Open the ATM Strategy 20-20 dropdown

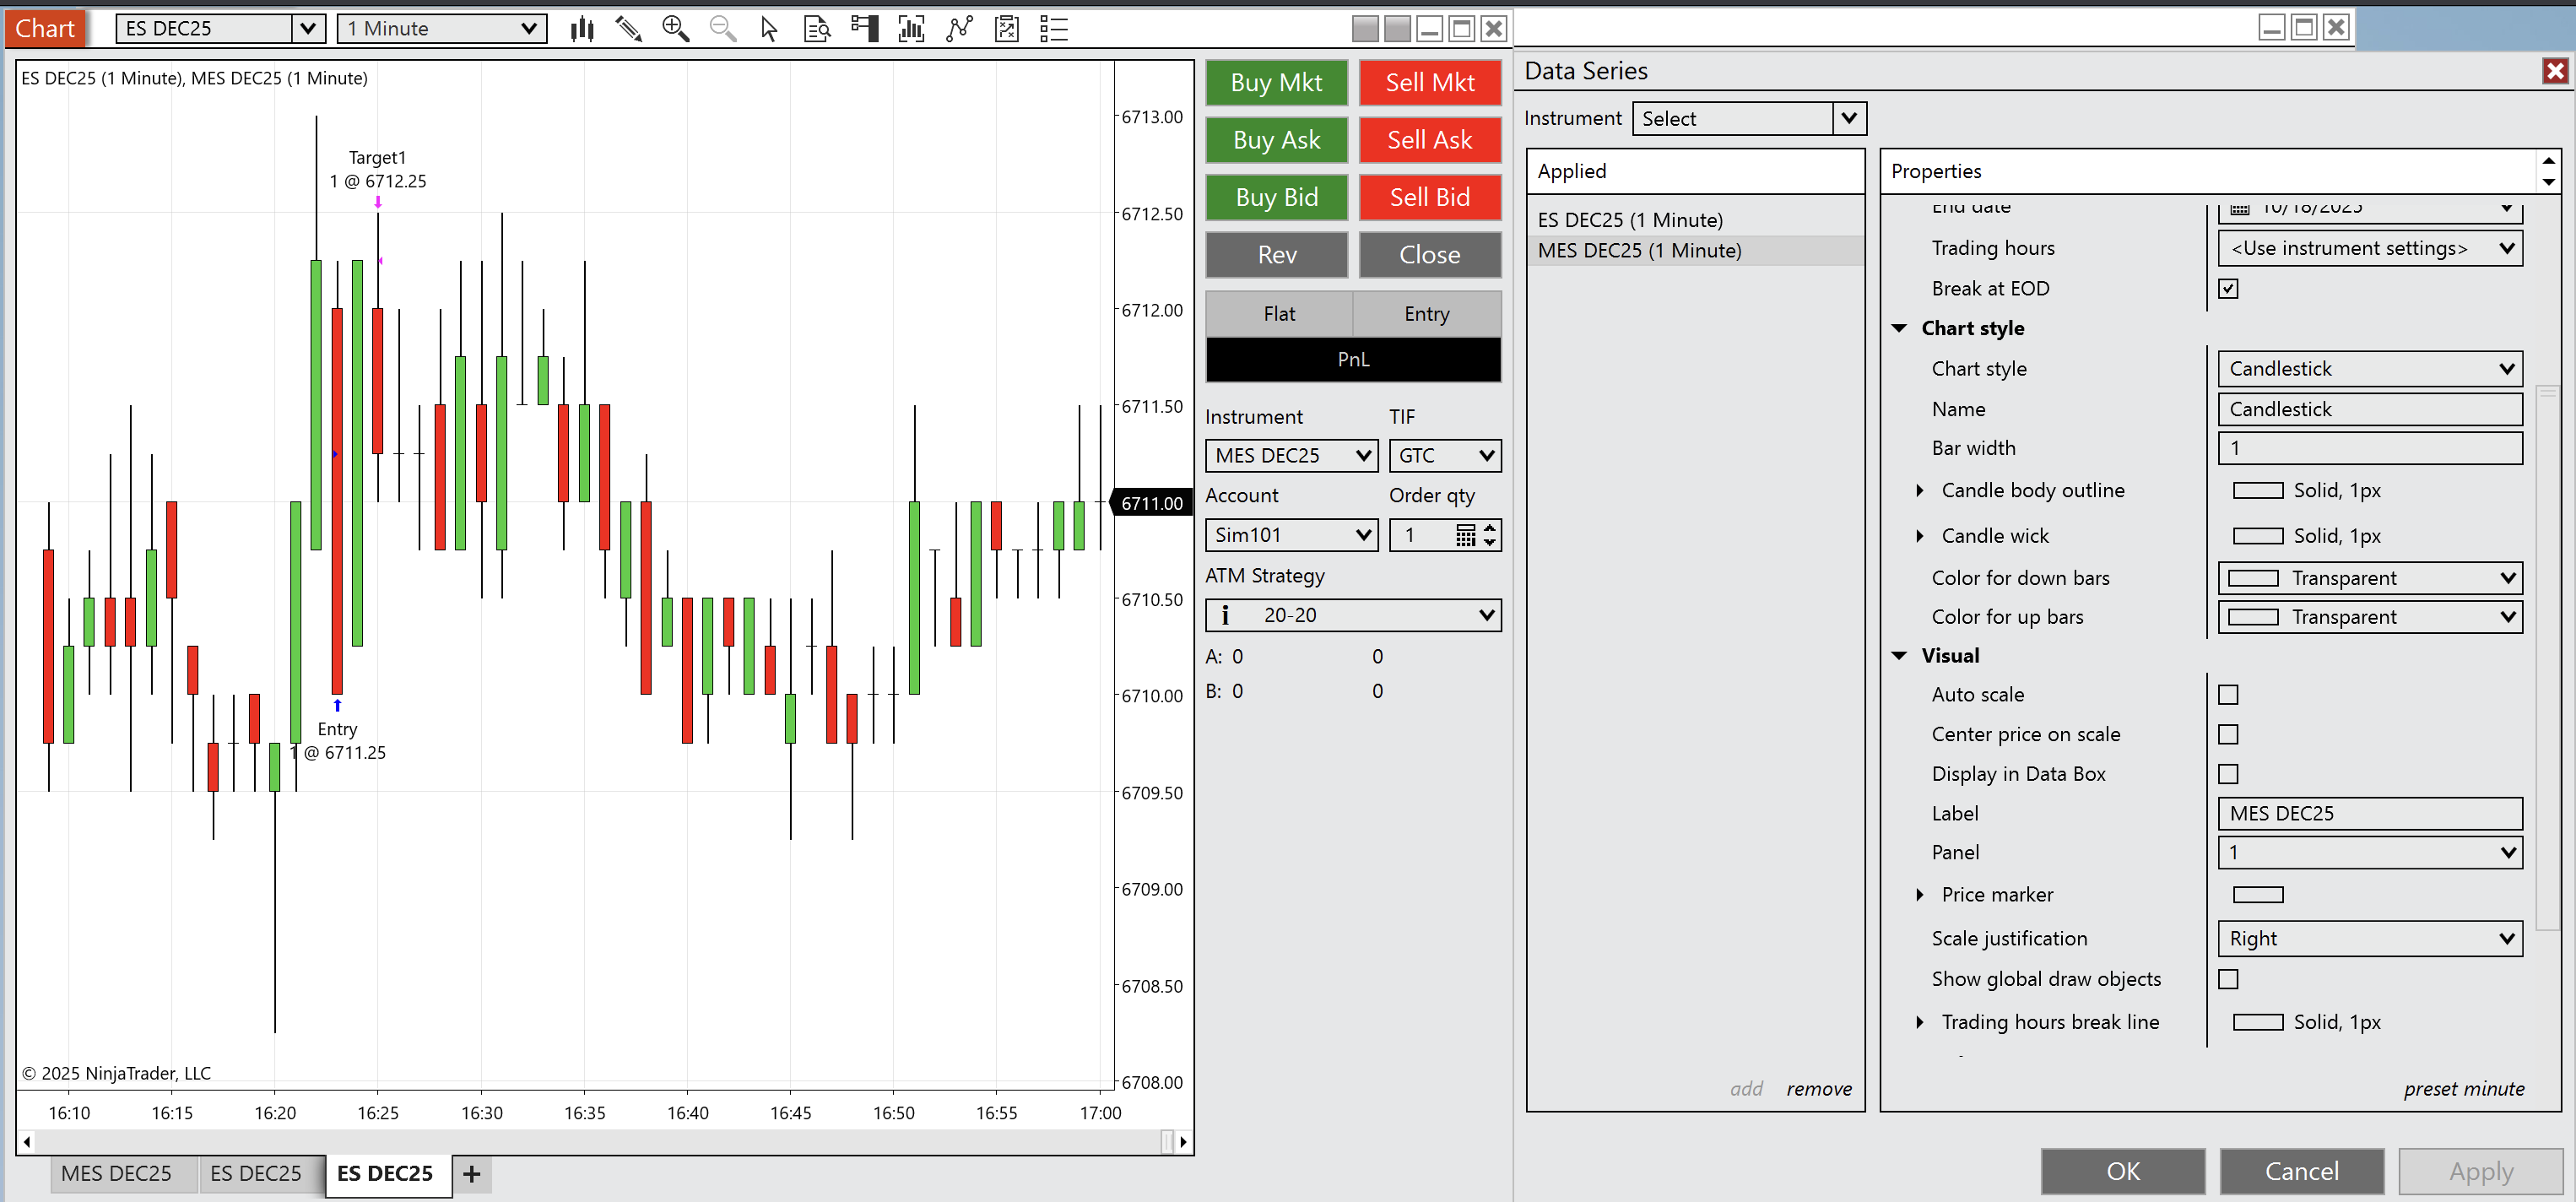1352,615
